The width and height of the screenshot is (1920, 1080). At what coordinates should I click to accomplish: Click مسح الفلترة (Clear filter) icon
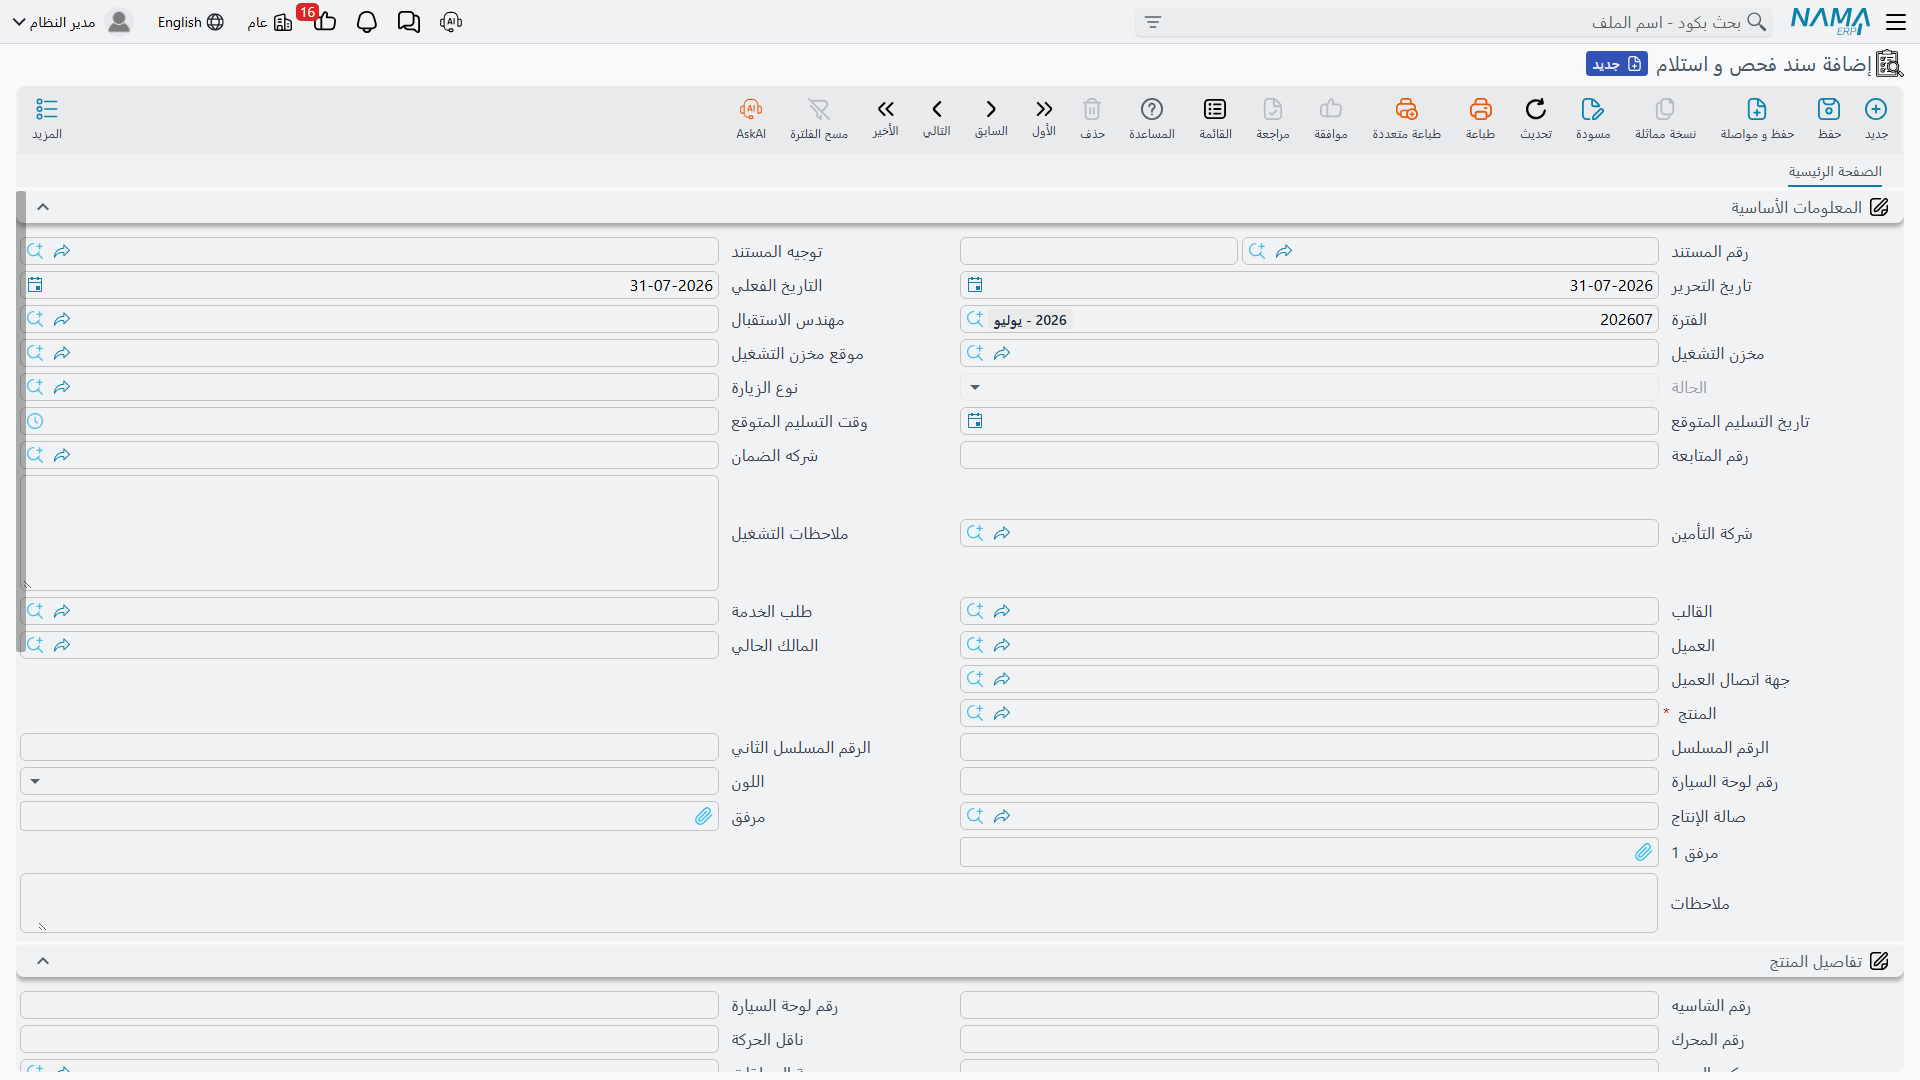[x=819, y=110]
